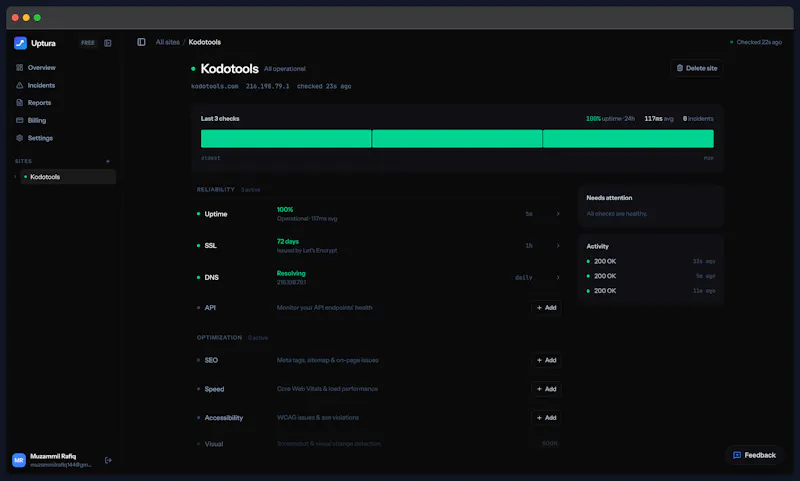Click the 117ms avg stat

pyautogui.click(x=659, y=118)
